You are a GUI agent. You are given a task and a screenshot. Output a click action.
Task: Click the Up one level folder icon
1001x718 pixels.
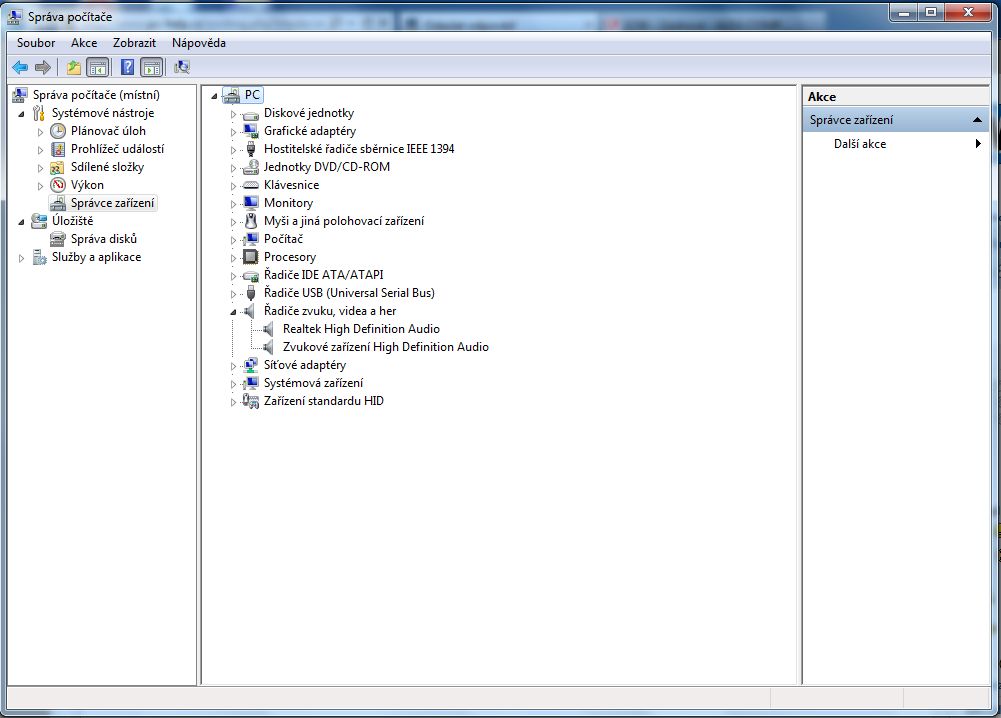pyautogui.click(x=74, y=67)
